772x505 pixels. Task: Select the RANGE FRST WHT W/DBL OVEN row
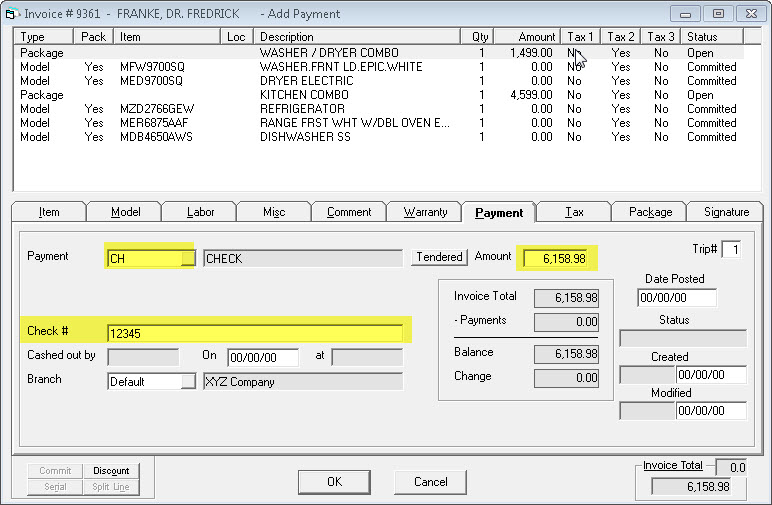pos(379,123)
